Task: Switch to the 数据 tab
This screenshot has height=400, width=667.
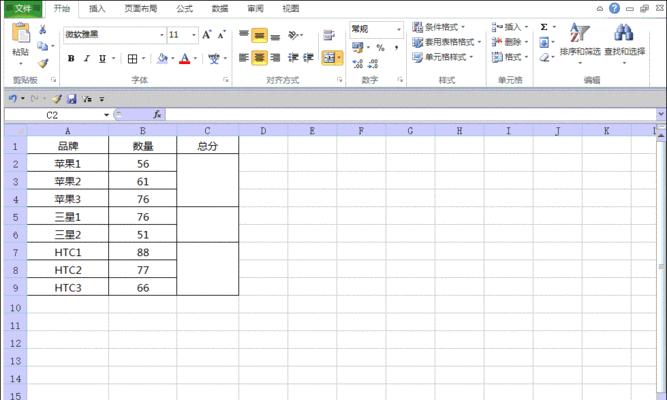Action: tap(220, 9)
